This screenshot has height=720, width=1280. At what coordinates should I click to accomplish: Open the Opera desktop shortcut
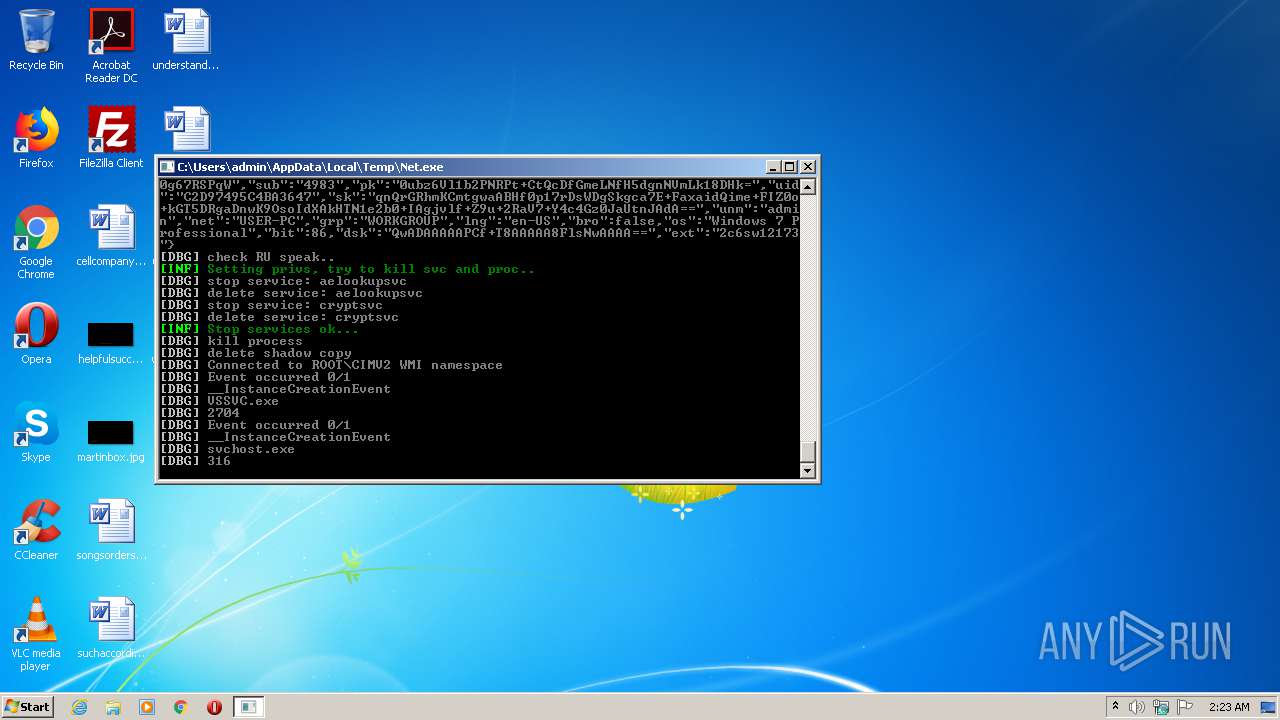coord(36,334)
